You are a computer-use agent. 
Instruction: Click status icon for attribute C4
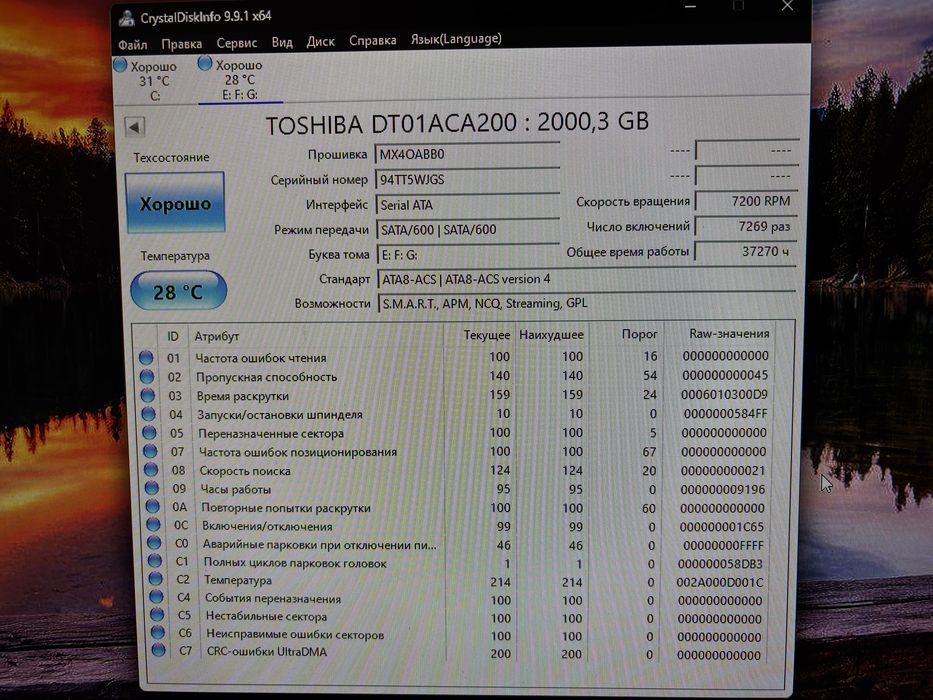(156, 596)
